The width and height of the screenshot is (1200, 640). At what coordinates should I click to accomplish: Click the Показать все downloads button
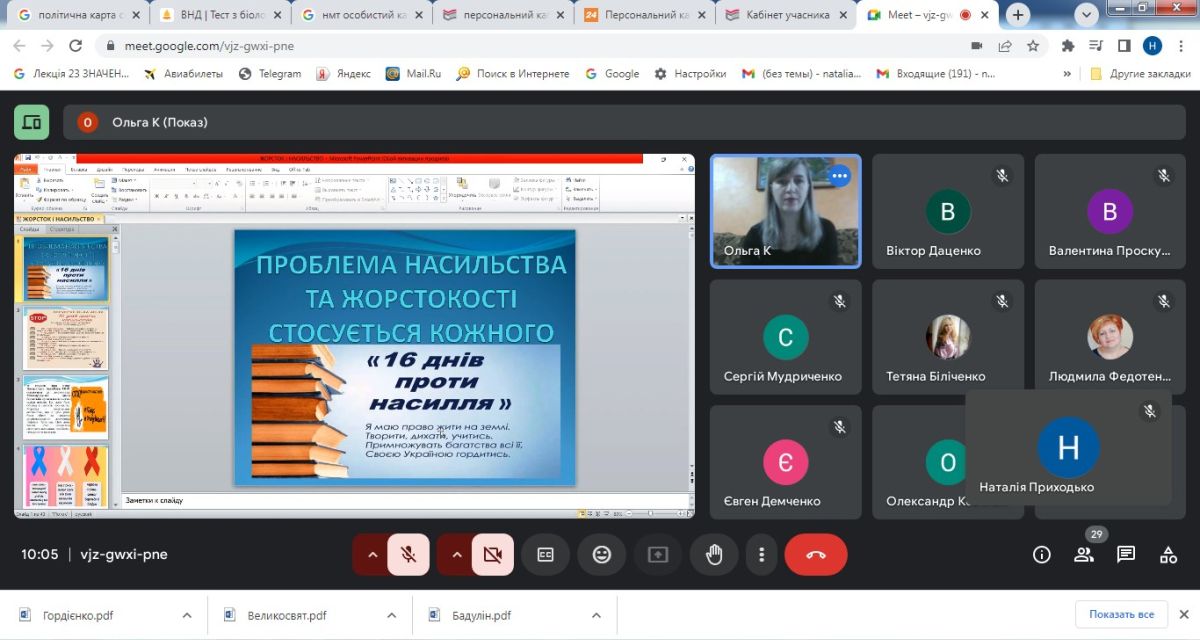[1121, 614]
